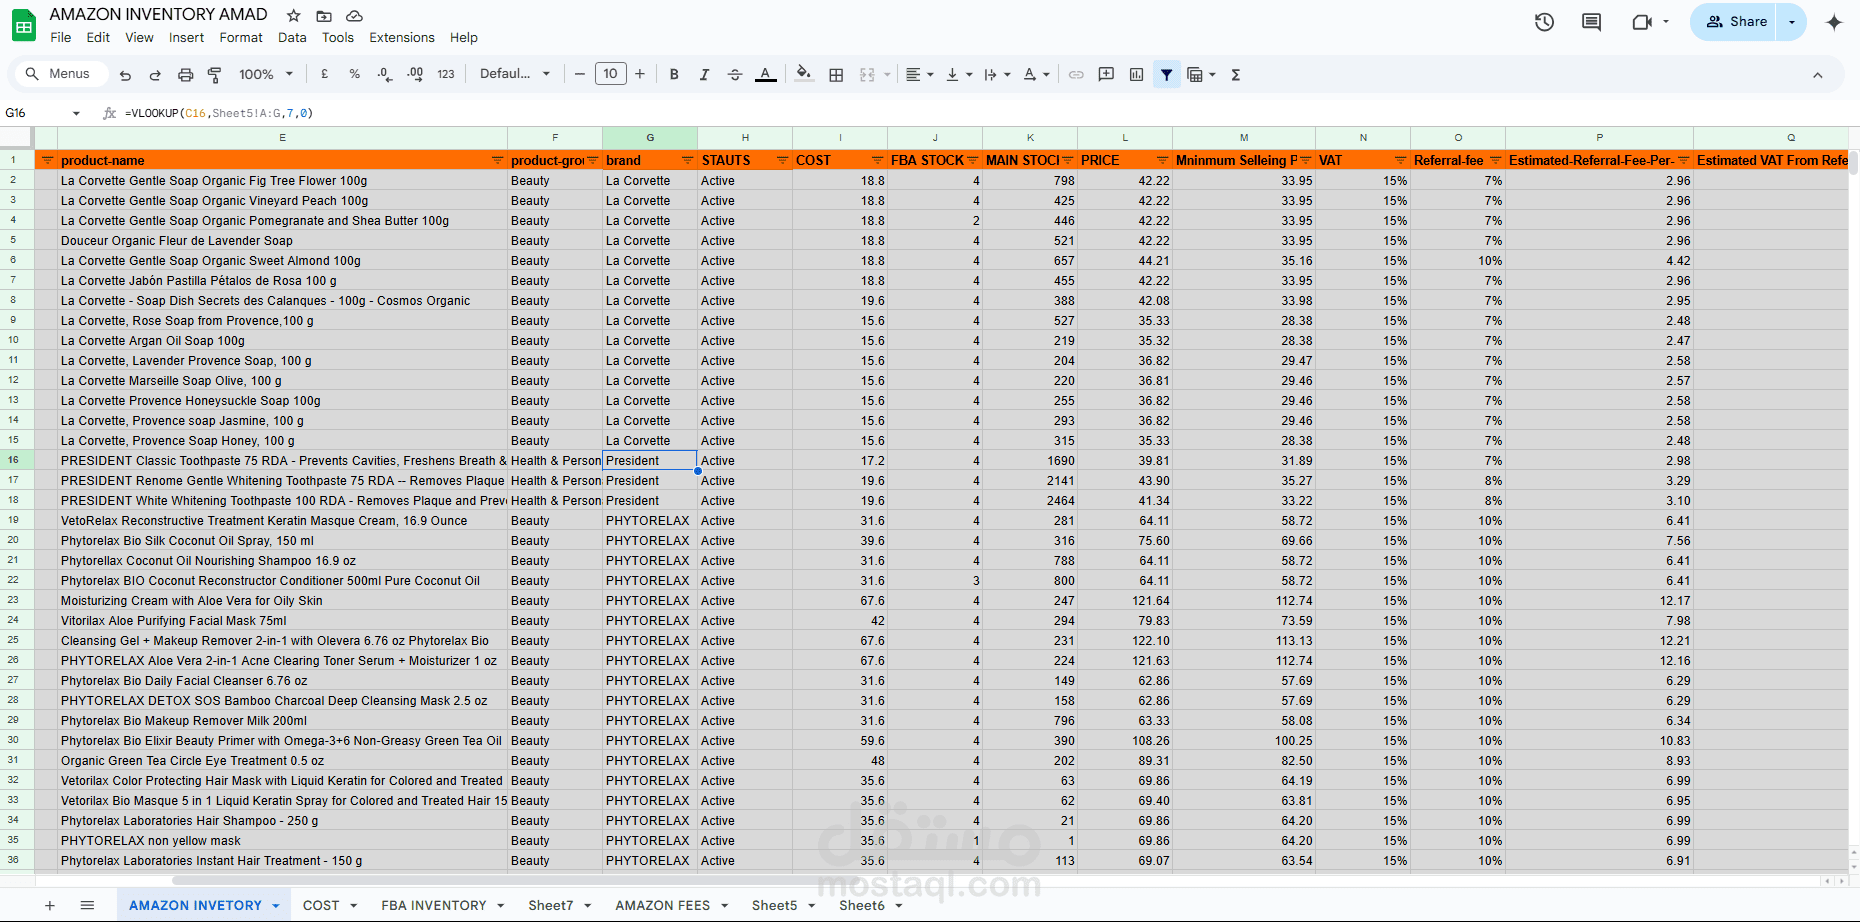Format as percent icon
The width and height of the screenshot is (1860, 922).
(x=354, y=74)
